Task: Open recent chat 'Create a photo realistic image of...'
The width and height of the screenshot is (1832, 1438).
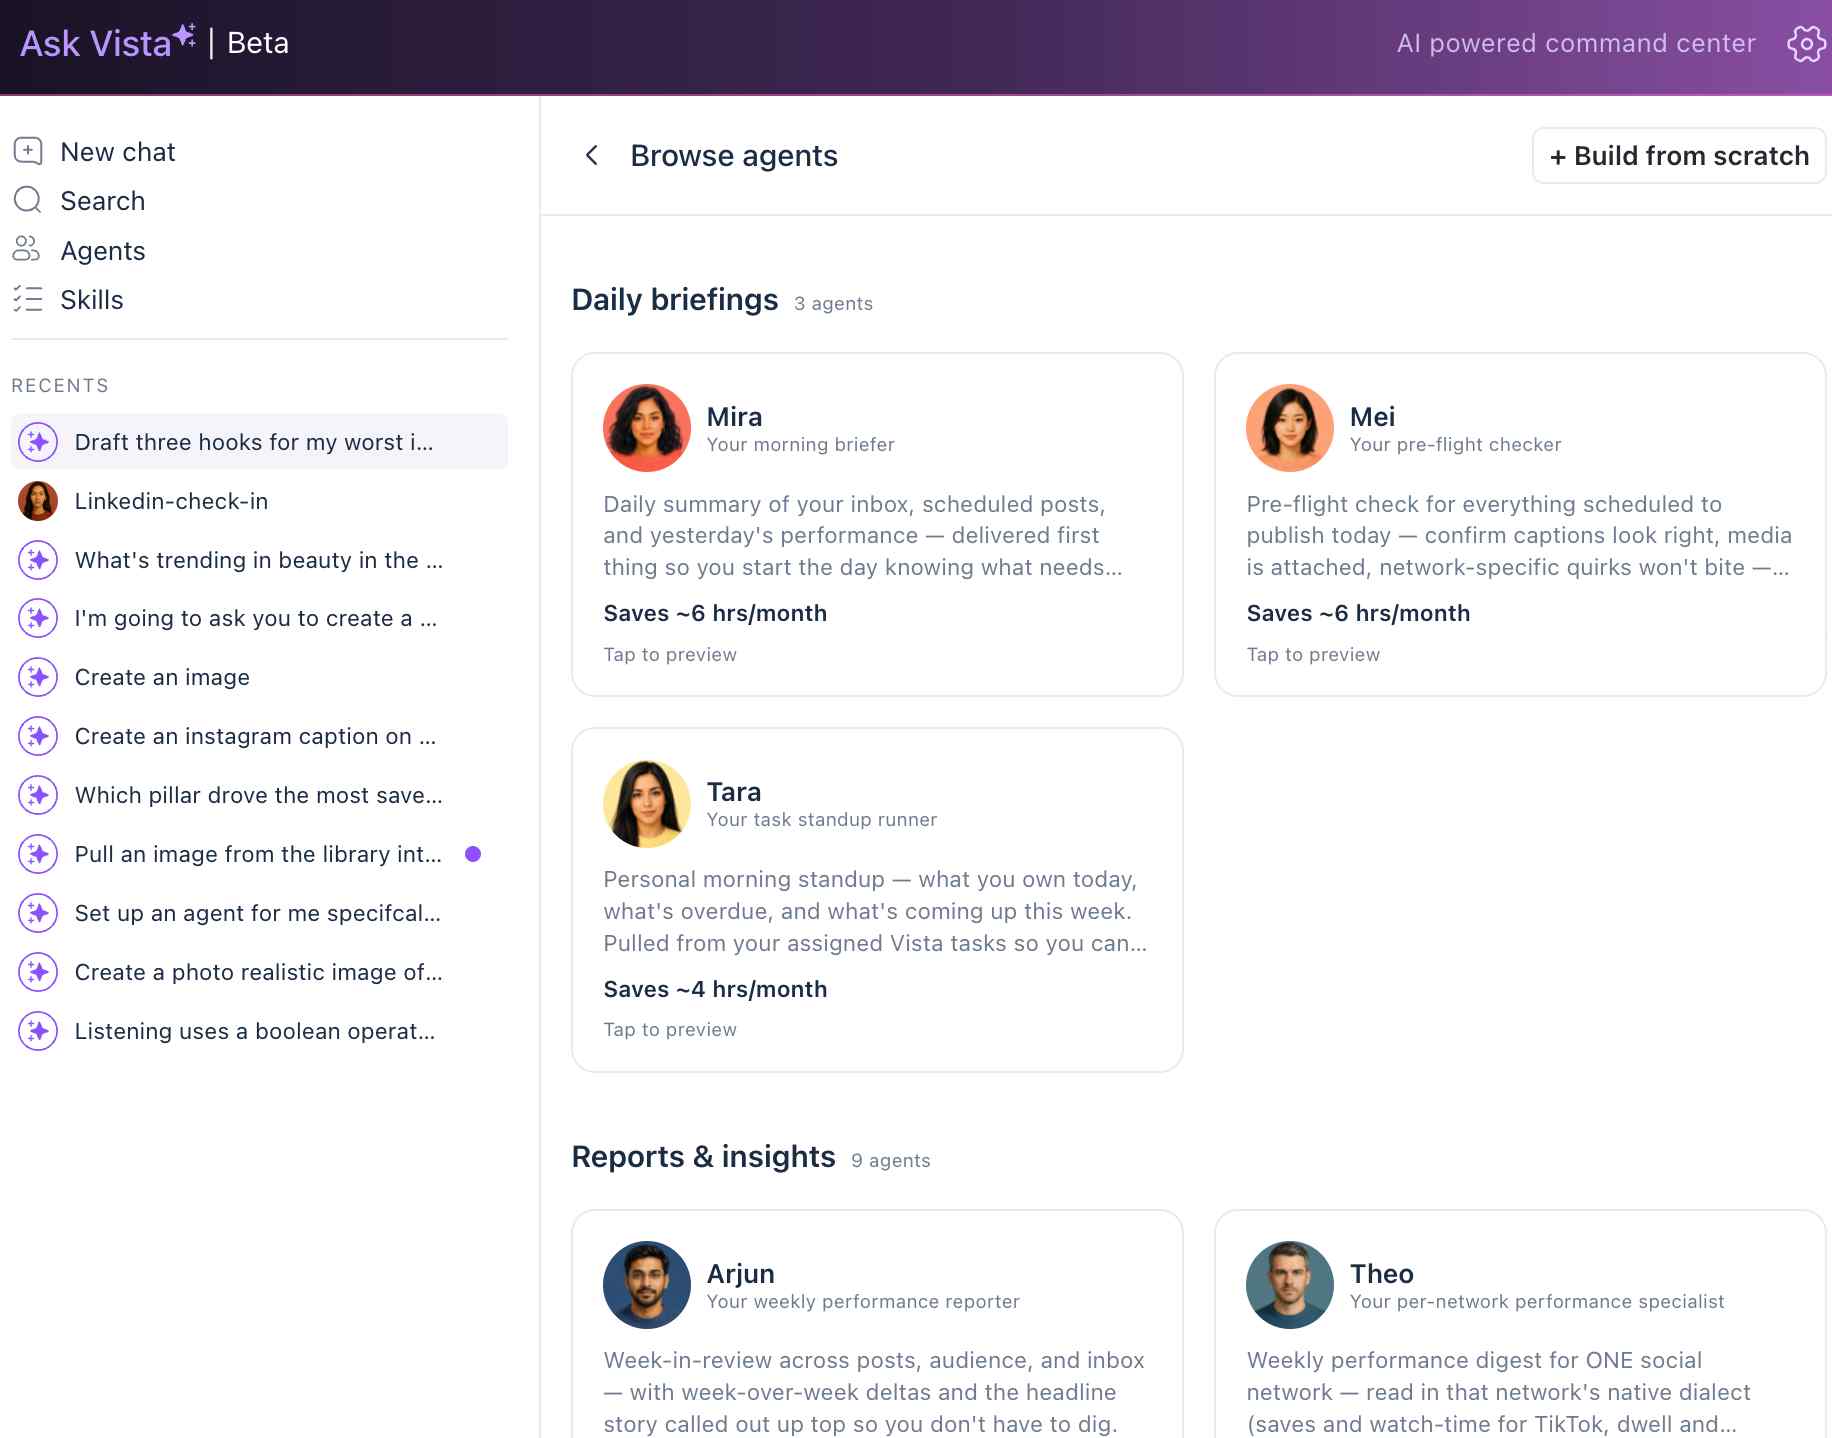Action: coord(259,972)
